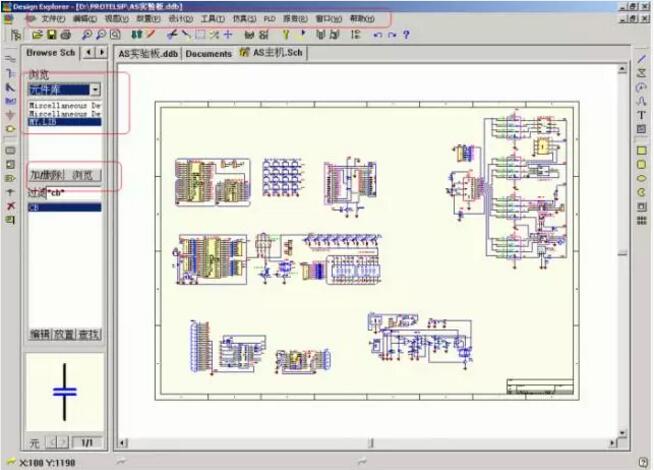Click the Print icon in the toolbar
654x470 pixels.
tap(63, 35)
